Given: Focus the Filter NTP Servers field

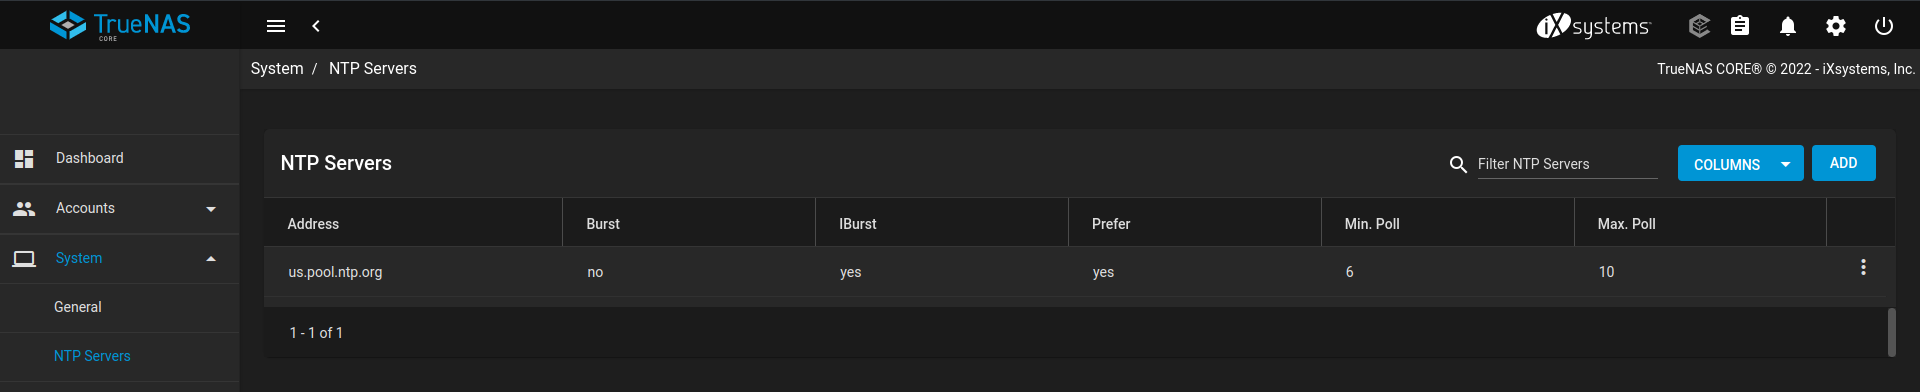Looking at the screenshot, I should coord(1567,164).
